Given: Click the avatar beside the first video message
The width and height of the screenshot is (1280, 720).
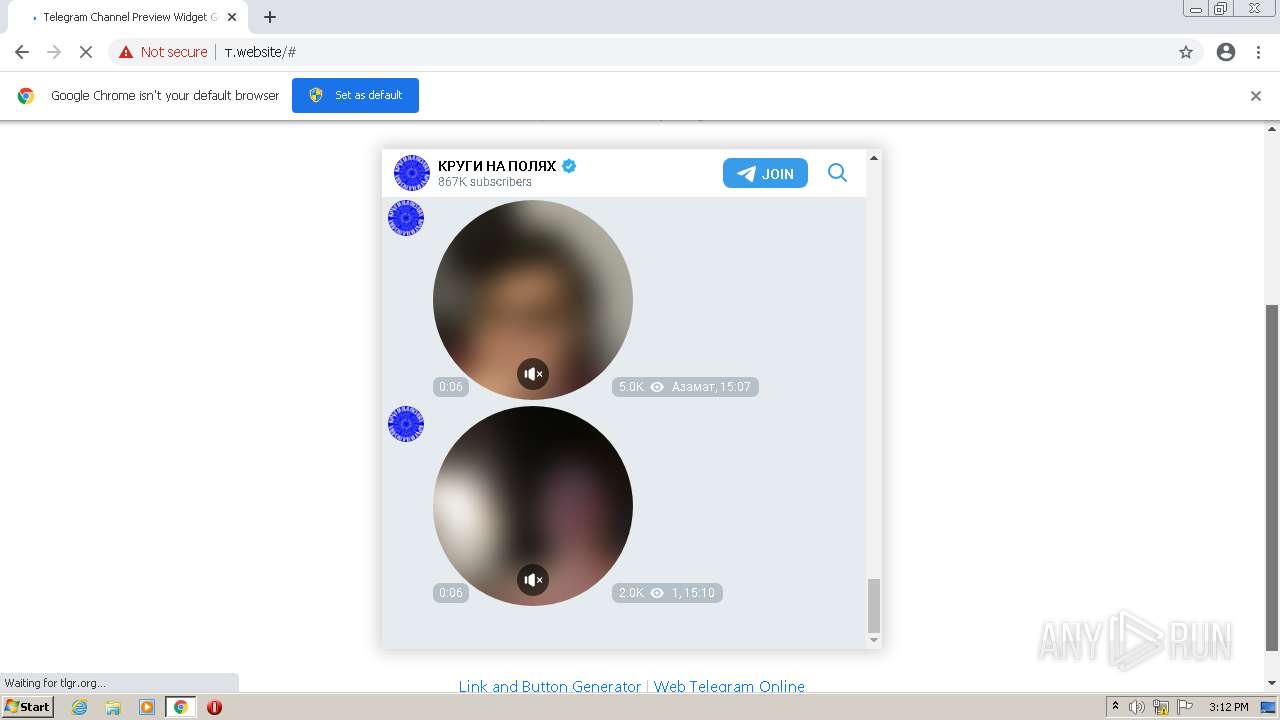Looking at the screenshot, I should tap(406, 218).
